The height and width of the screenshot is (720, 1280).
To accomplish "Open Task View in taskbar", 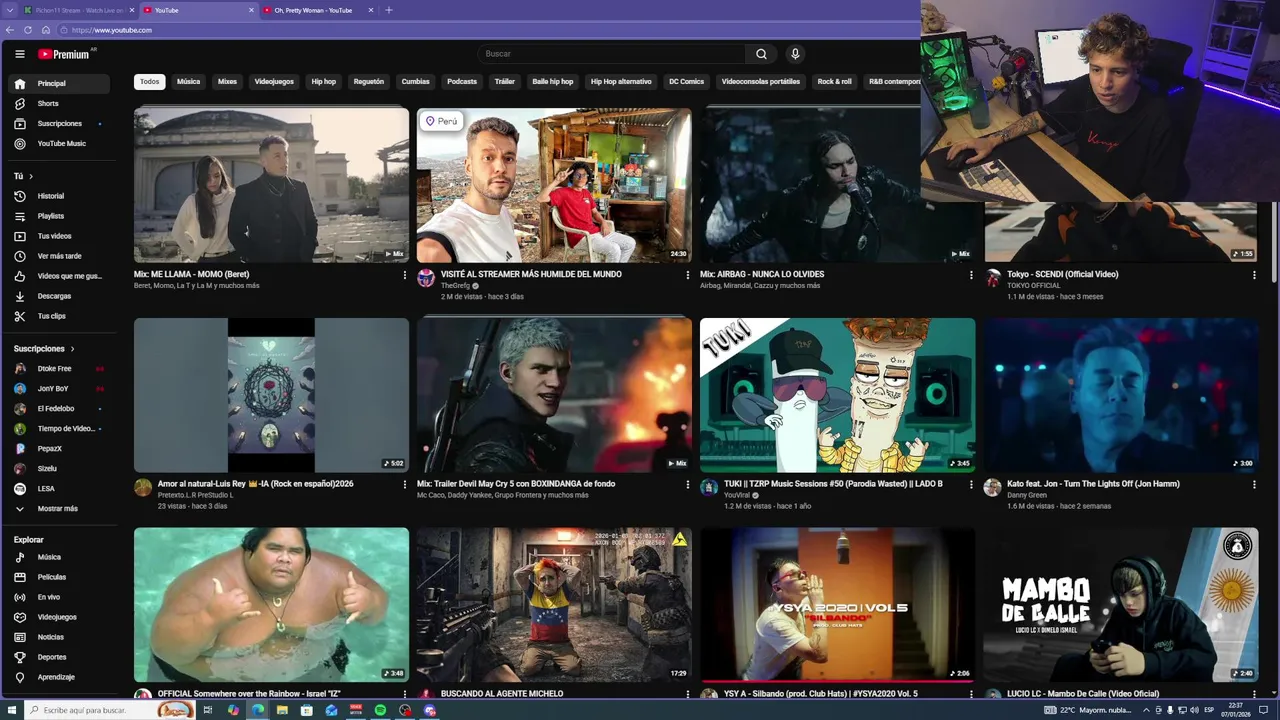I will coord(208,710).
